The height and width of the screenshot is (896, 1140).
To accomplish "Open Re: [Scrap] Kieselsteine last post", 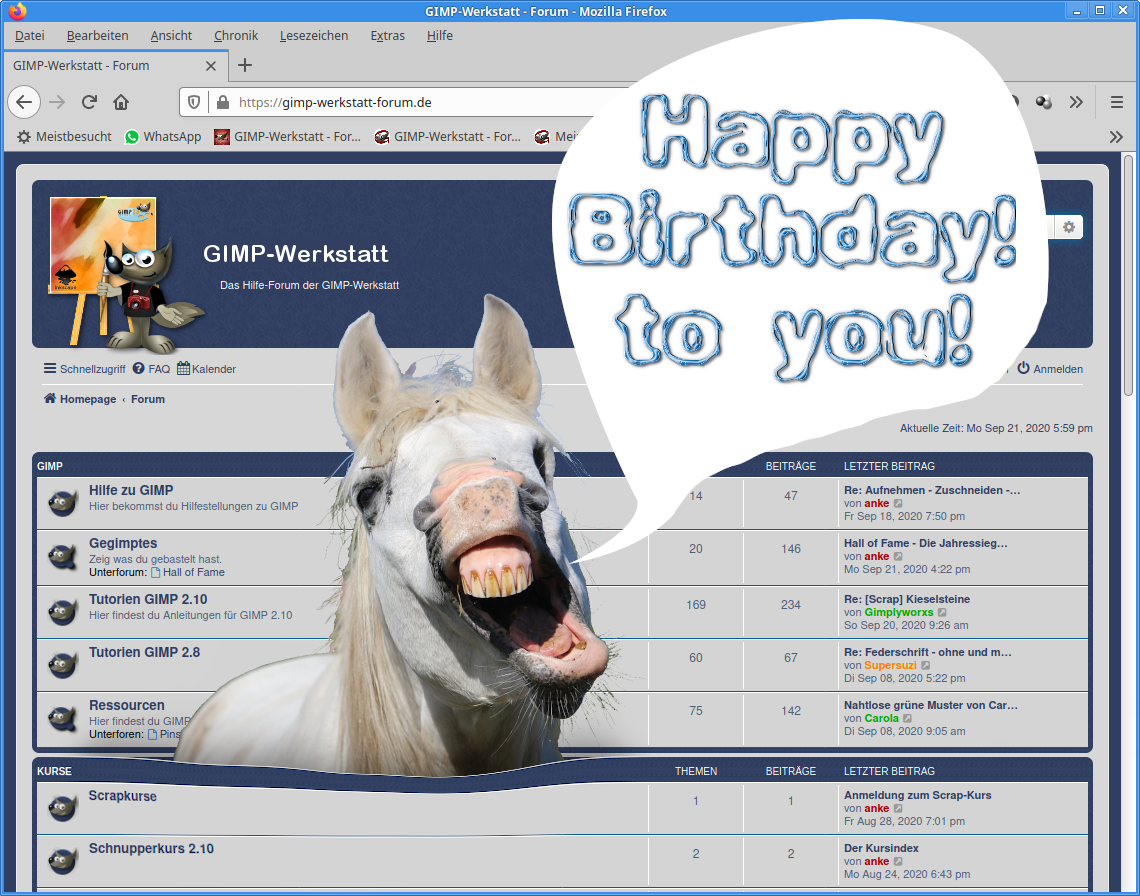I will (x=907, y=599).
